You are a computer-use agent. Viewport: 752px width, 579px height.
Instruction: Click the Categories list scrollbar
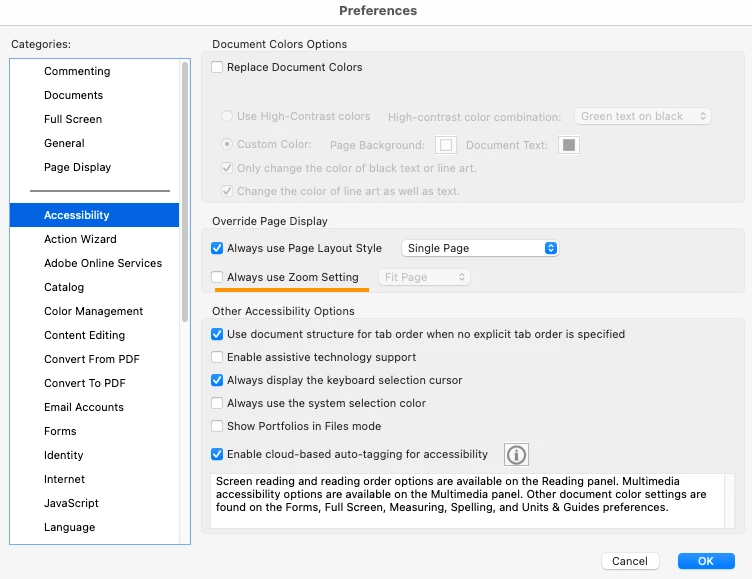tap(185, 192)
